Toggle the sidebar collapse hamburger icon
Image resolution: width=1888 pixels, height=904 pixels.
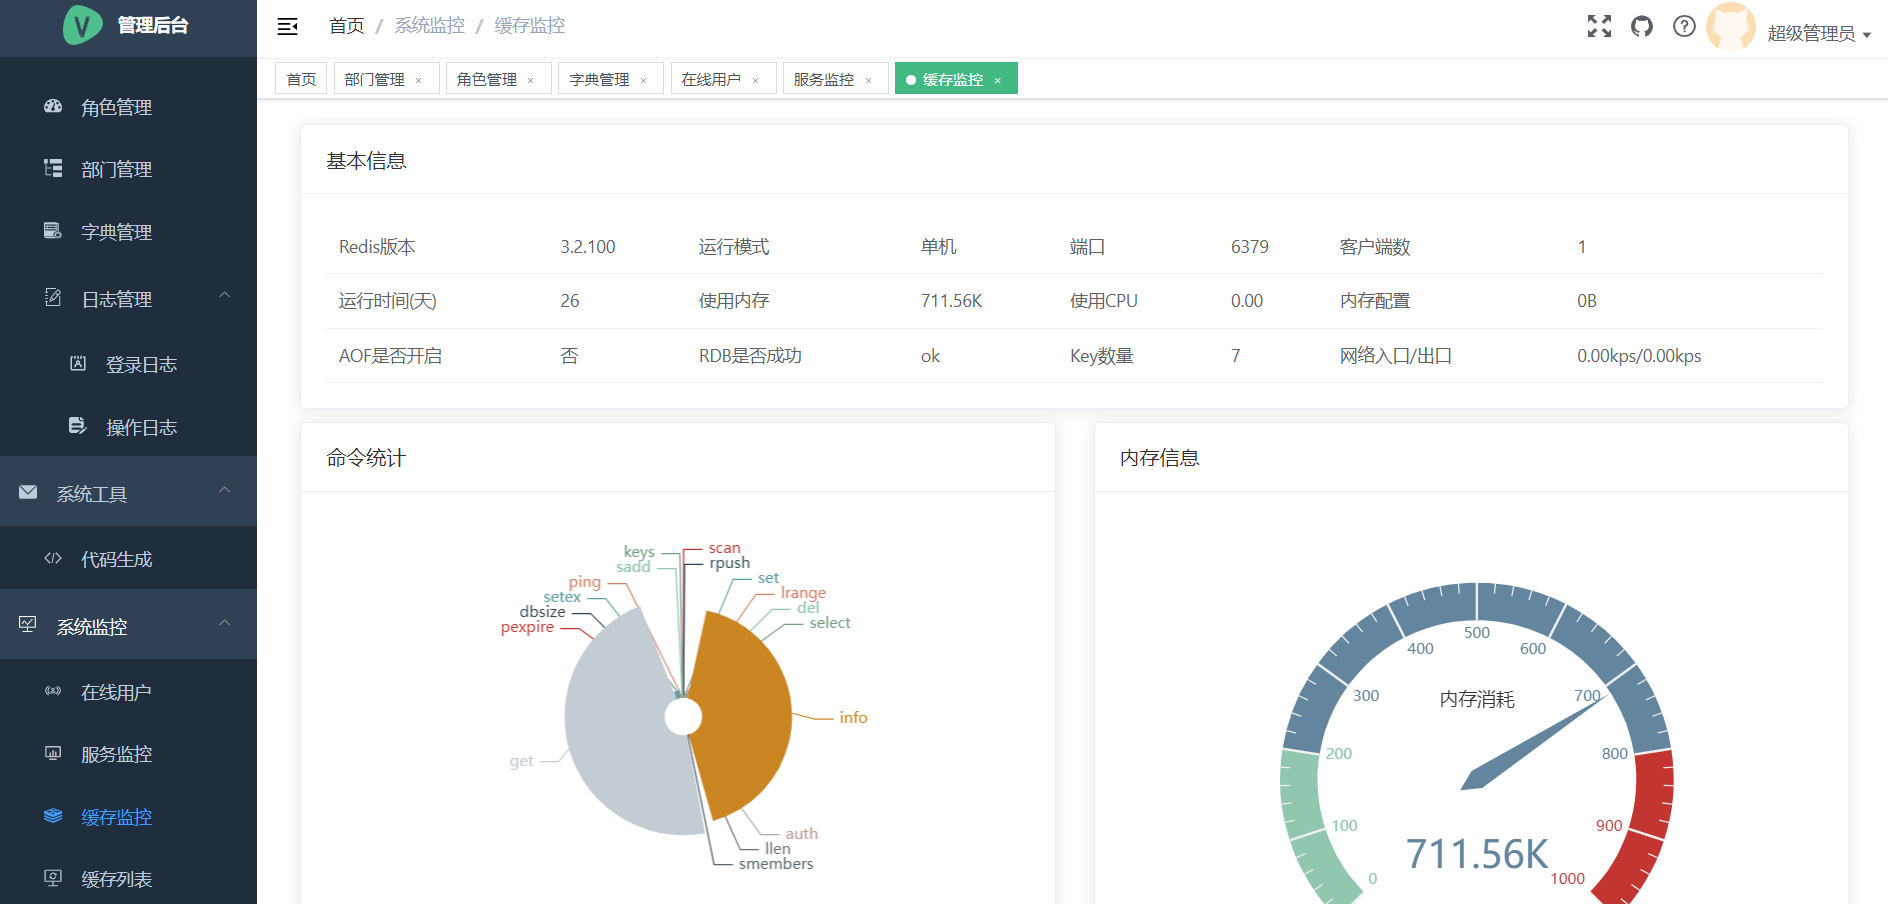[x=288, y=26]
